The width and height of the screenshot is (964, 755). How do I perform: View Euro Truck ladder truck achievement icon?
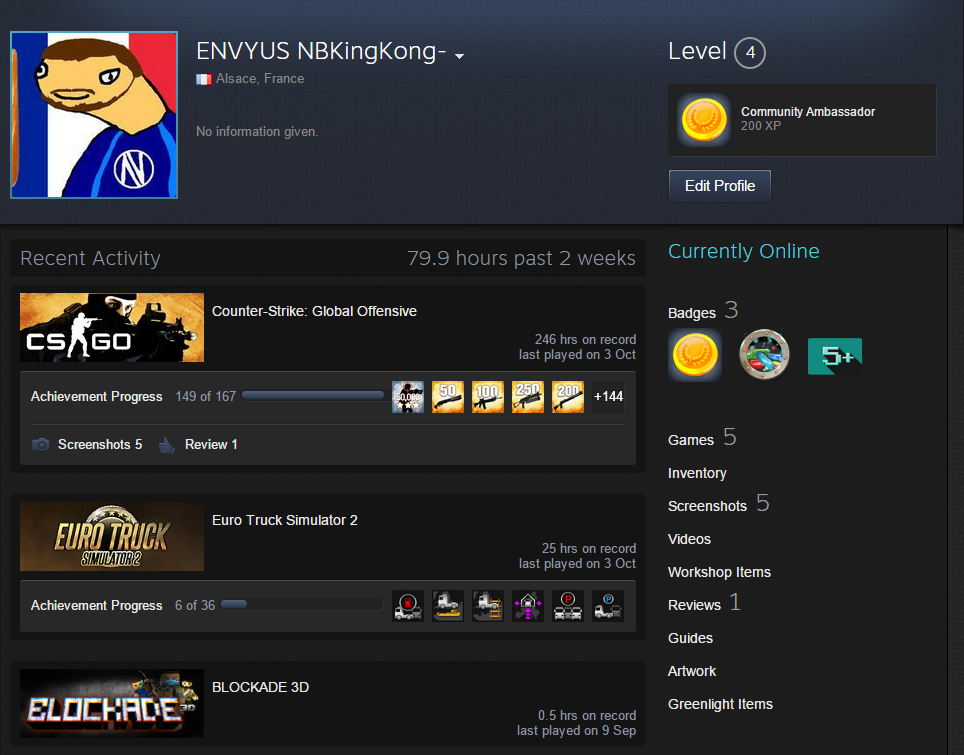[488, 606]
